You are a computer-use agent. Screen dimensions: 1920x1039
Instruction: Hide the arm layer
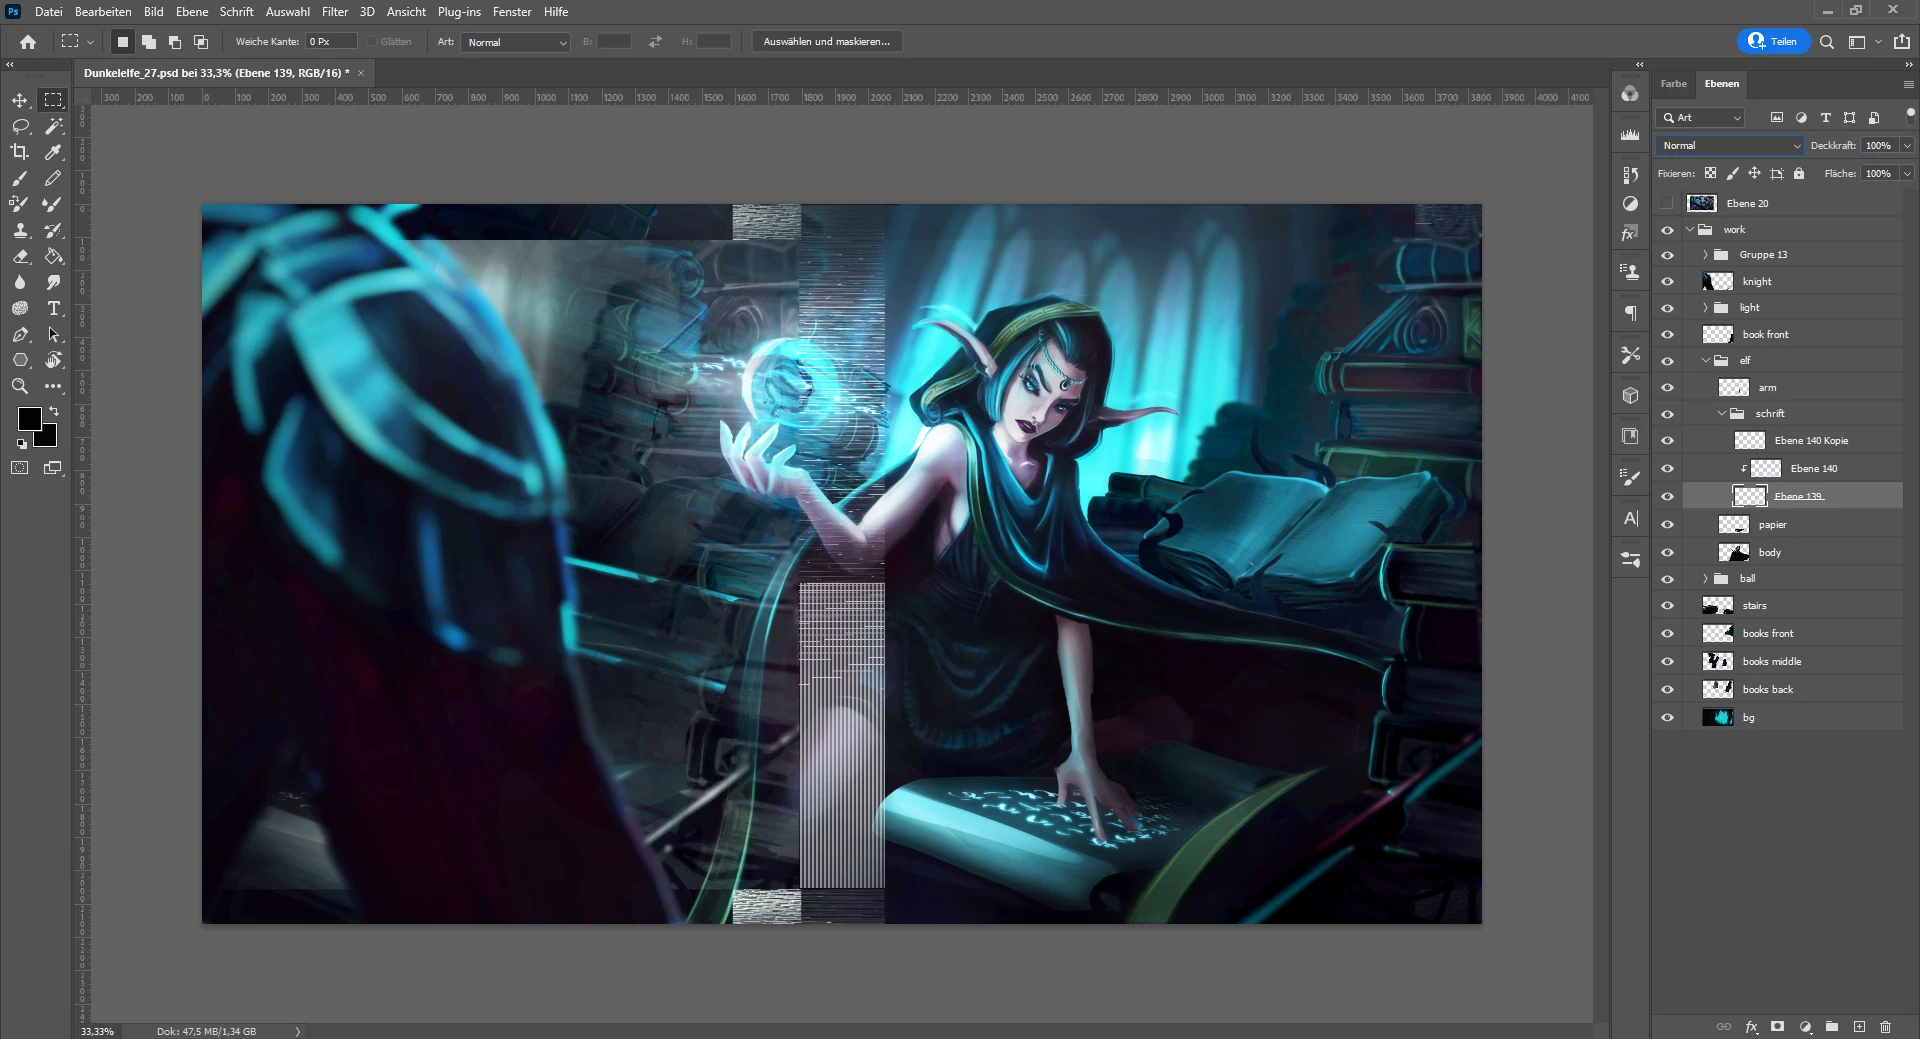(x=1667, y=388)
